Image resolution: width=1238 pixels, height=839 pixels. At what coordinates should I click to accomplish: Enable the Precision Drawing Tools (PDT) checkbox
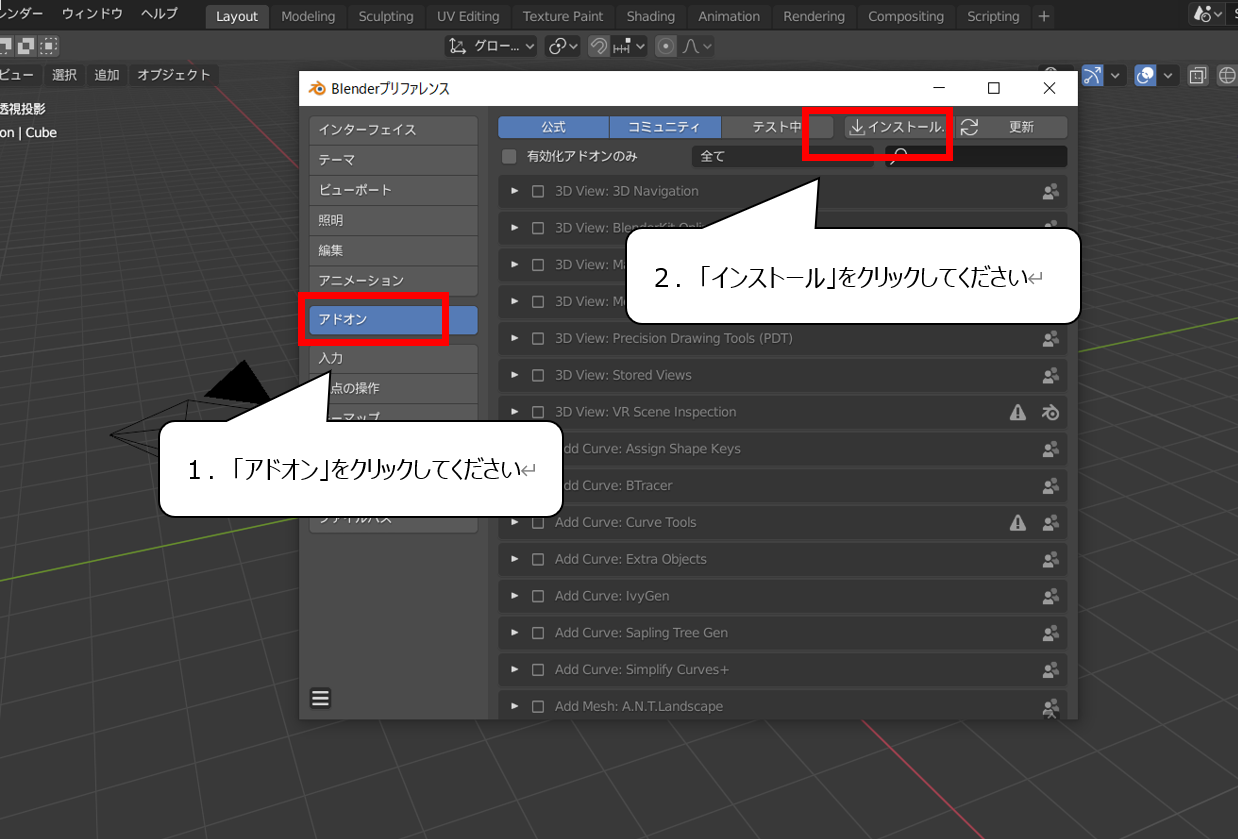coord(538,339)
